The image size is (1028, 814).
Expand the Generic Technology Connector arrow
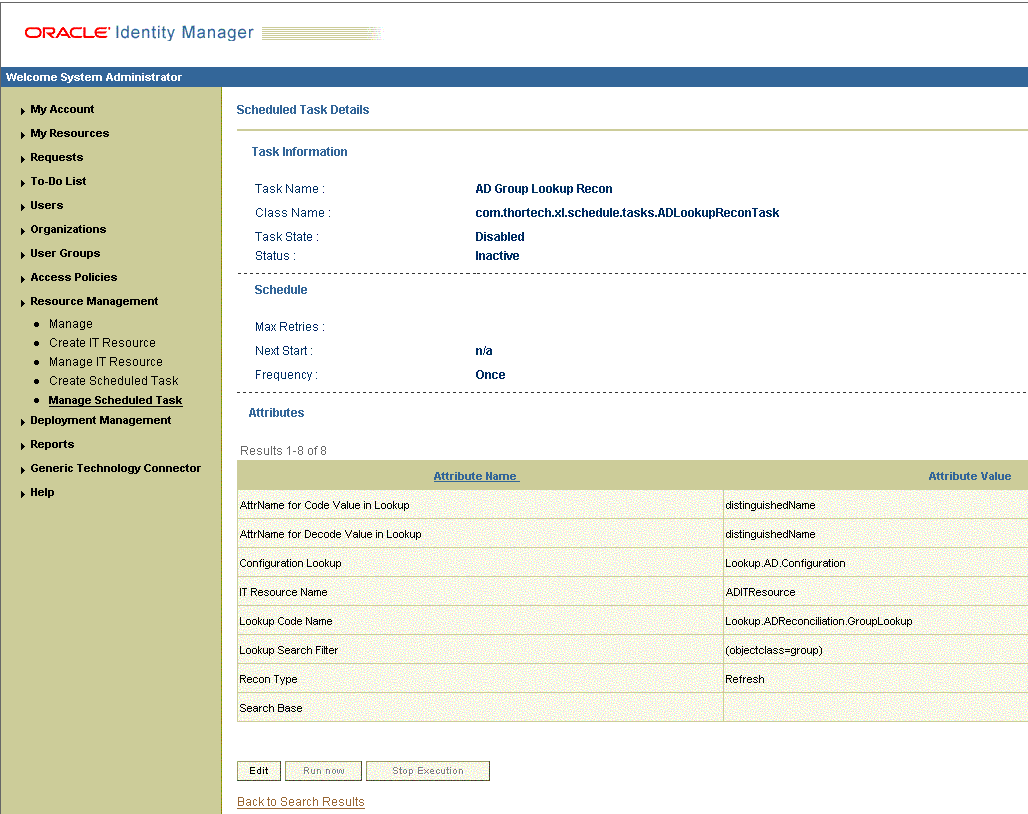23,470
